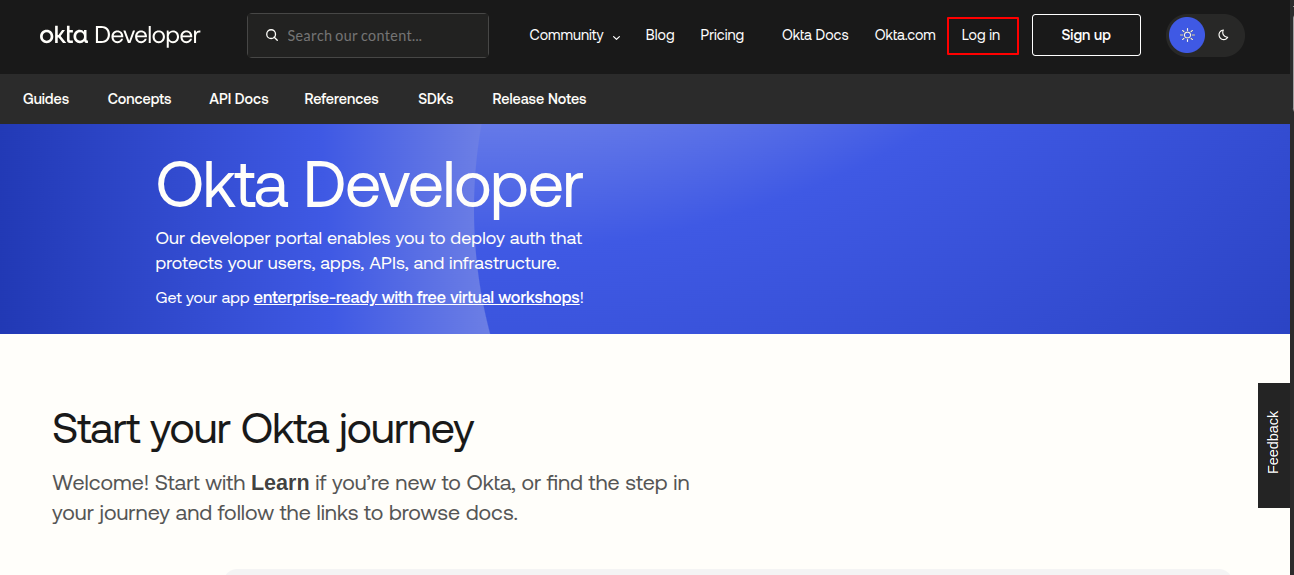This screenshot has height=575, width=1294.
Task: Focus the Search our content field
Action: pos(368,35)
